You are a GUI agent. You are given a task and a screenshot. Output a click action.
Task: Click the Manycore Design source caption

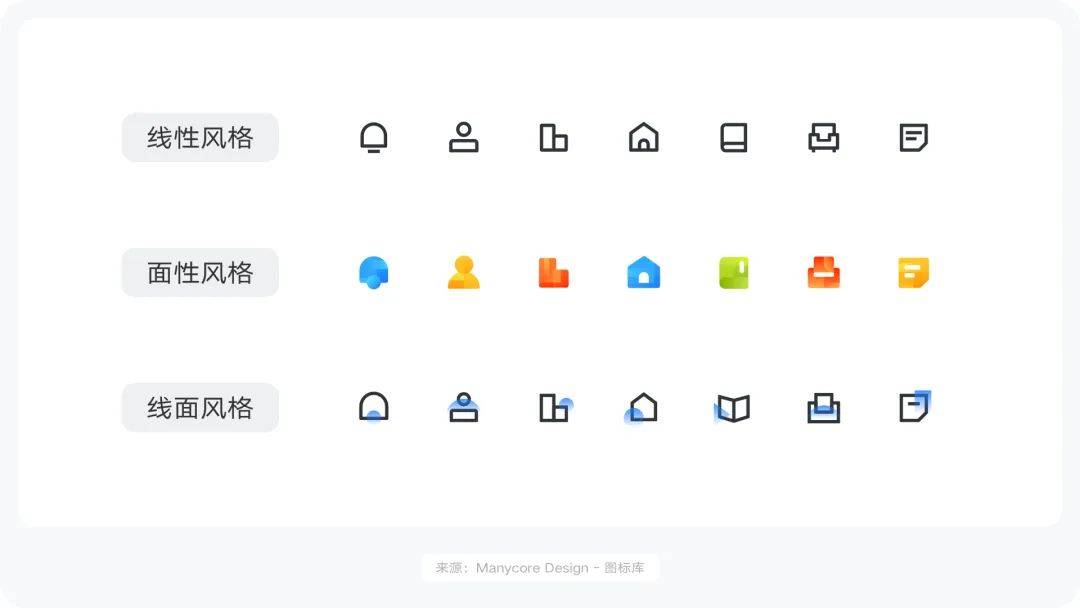540,568
